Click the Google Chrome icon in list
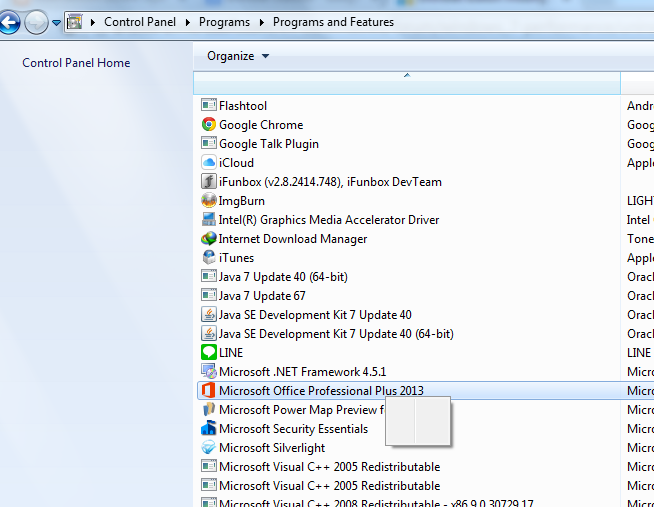The width and height of the screenshot is (654, 507). click(209, 124)
